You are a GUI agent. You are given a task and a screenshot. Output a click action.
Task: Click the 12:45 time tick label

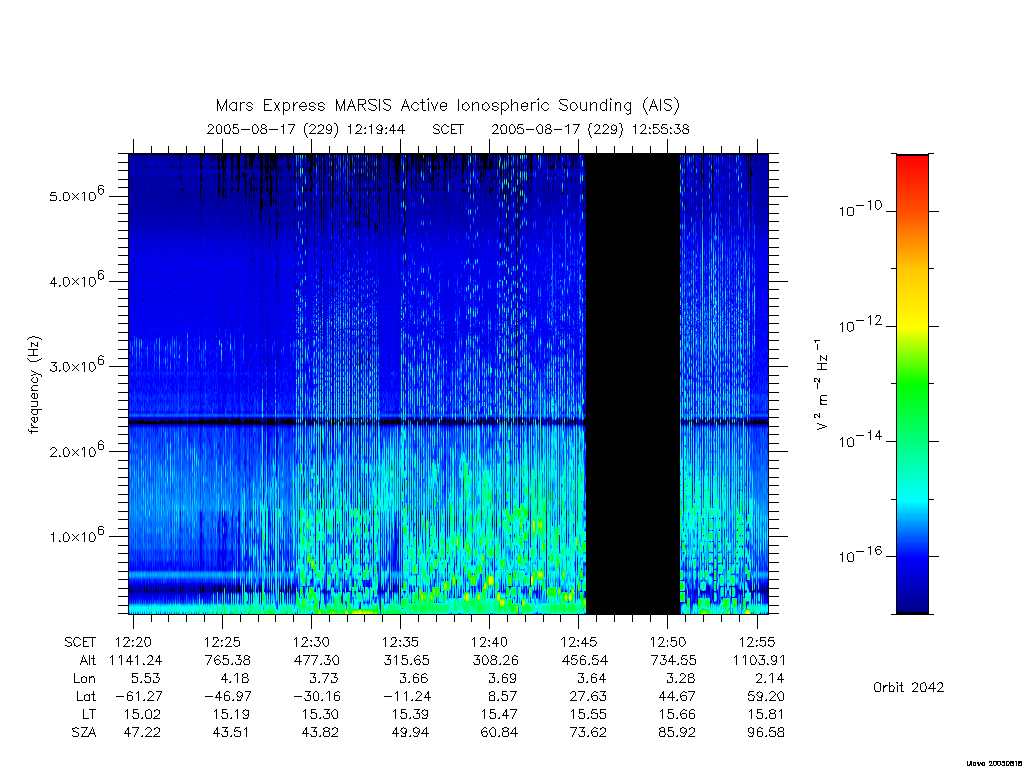[x=579, y=643]
